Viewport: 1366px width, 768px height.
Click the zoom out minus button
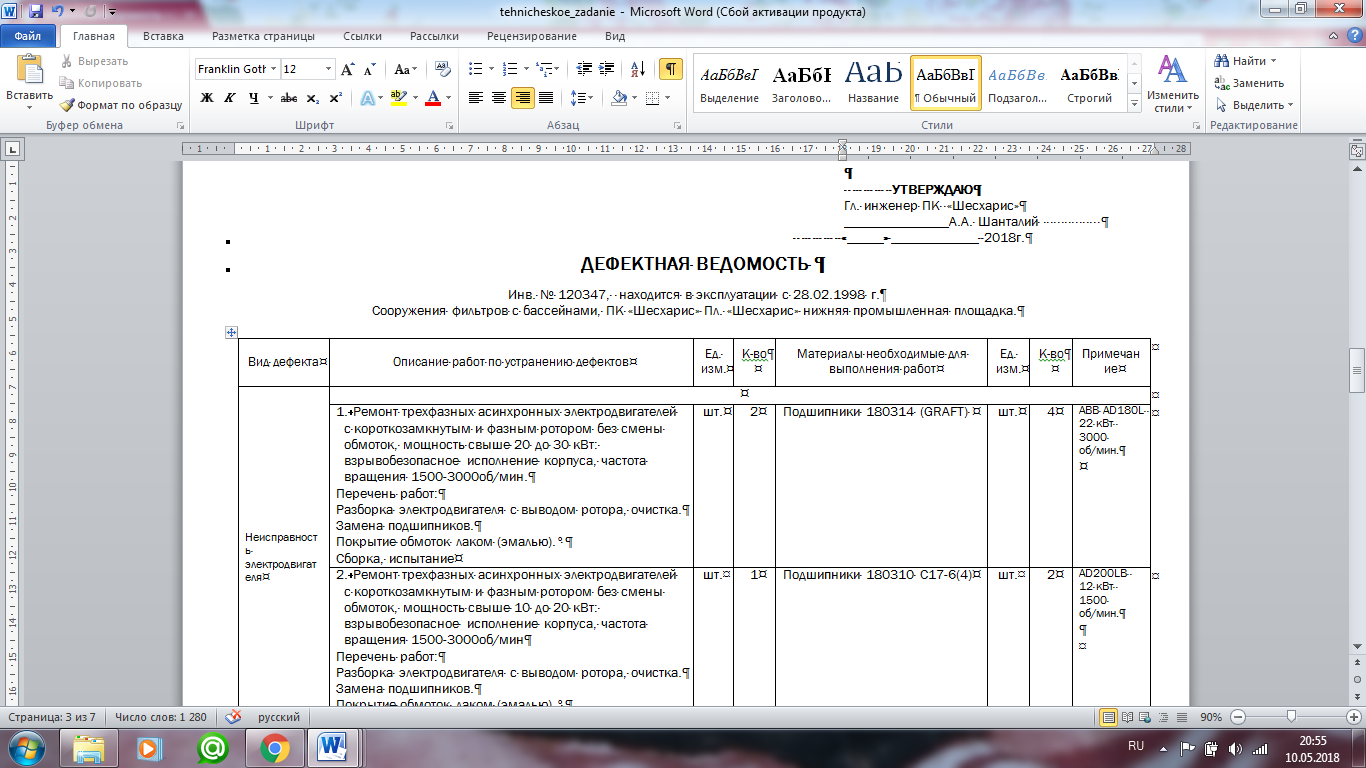click(1240, 718)
